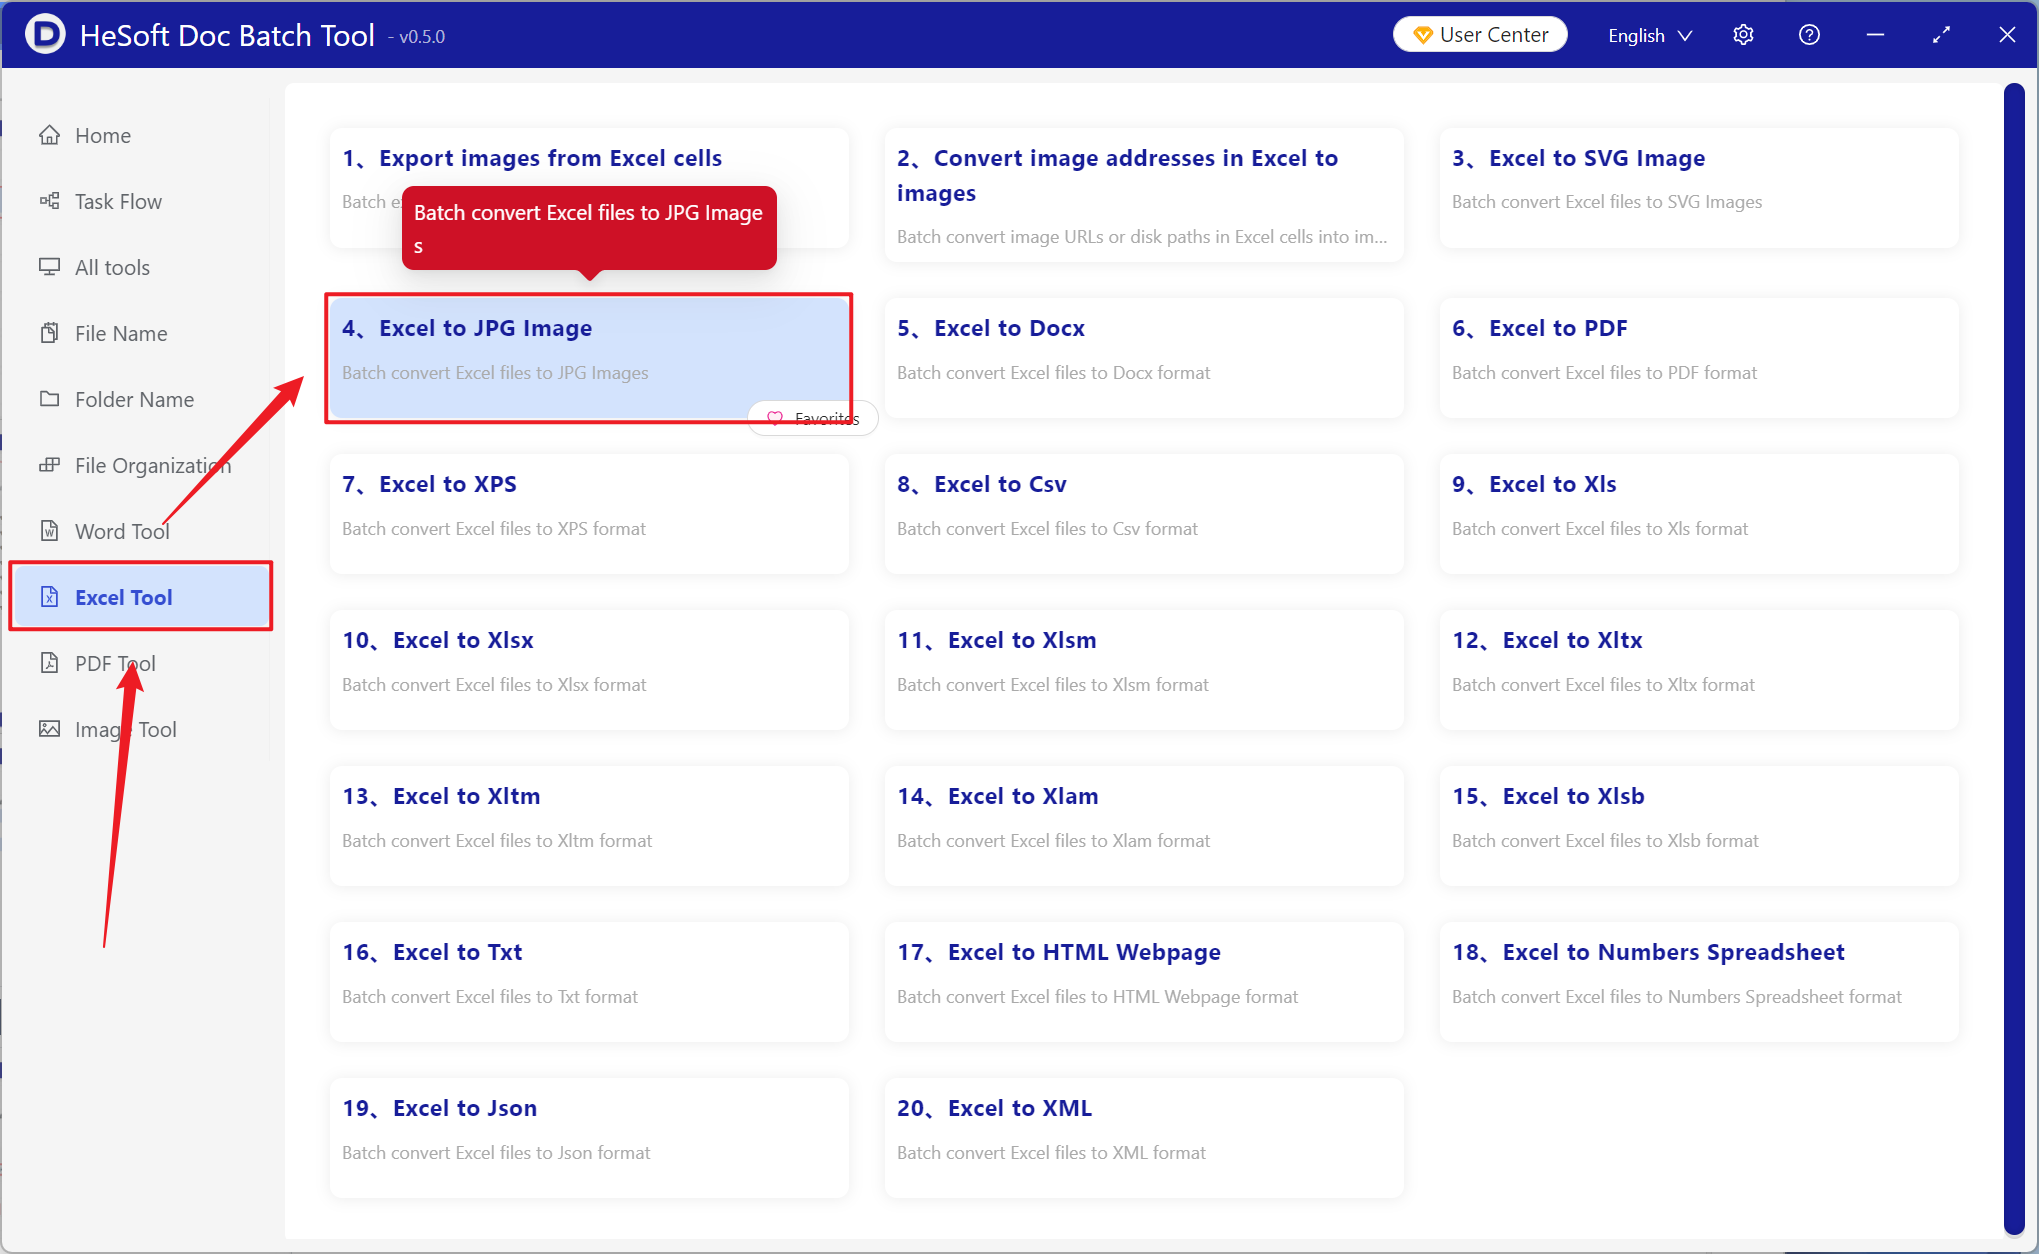Viewport: 2039px width, 1254px height.
Task: Toggle fullscreen with the expand arrows icon
Action: click(1941, 35)
